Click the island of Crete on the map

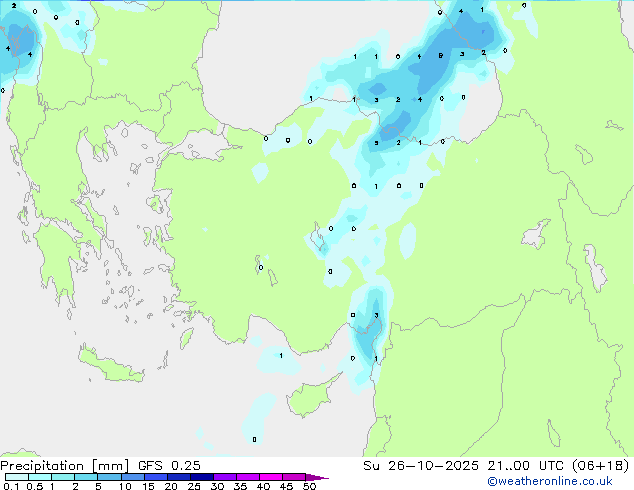click(109, 366)
